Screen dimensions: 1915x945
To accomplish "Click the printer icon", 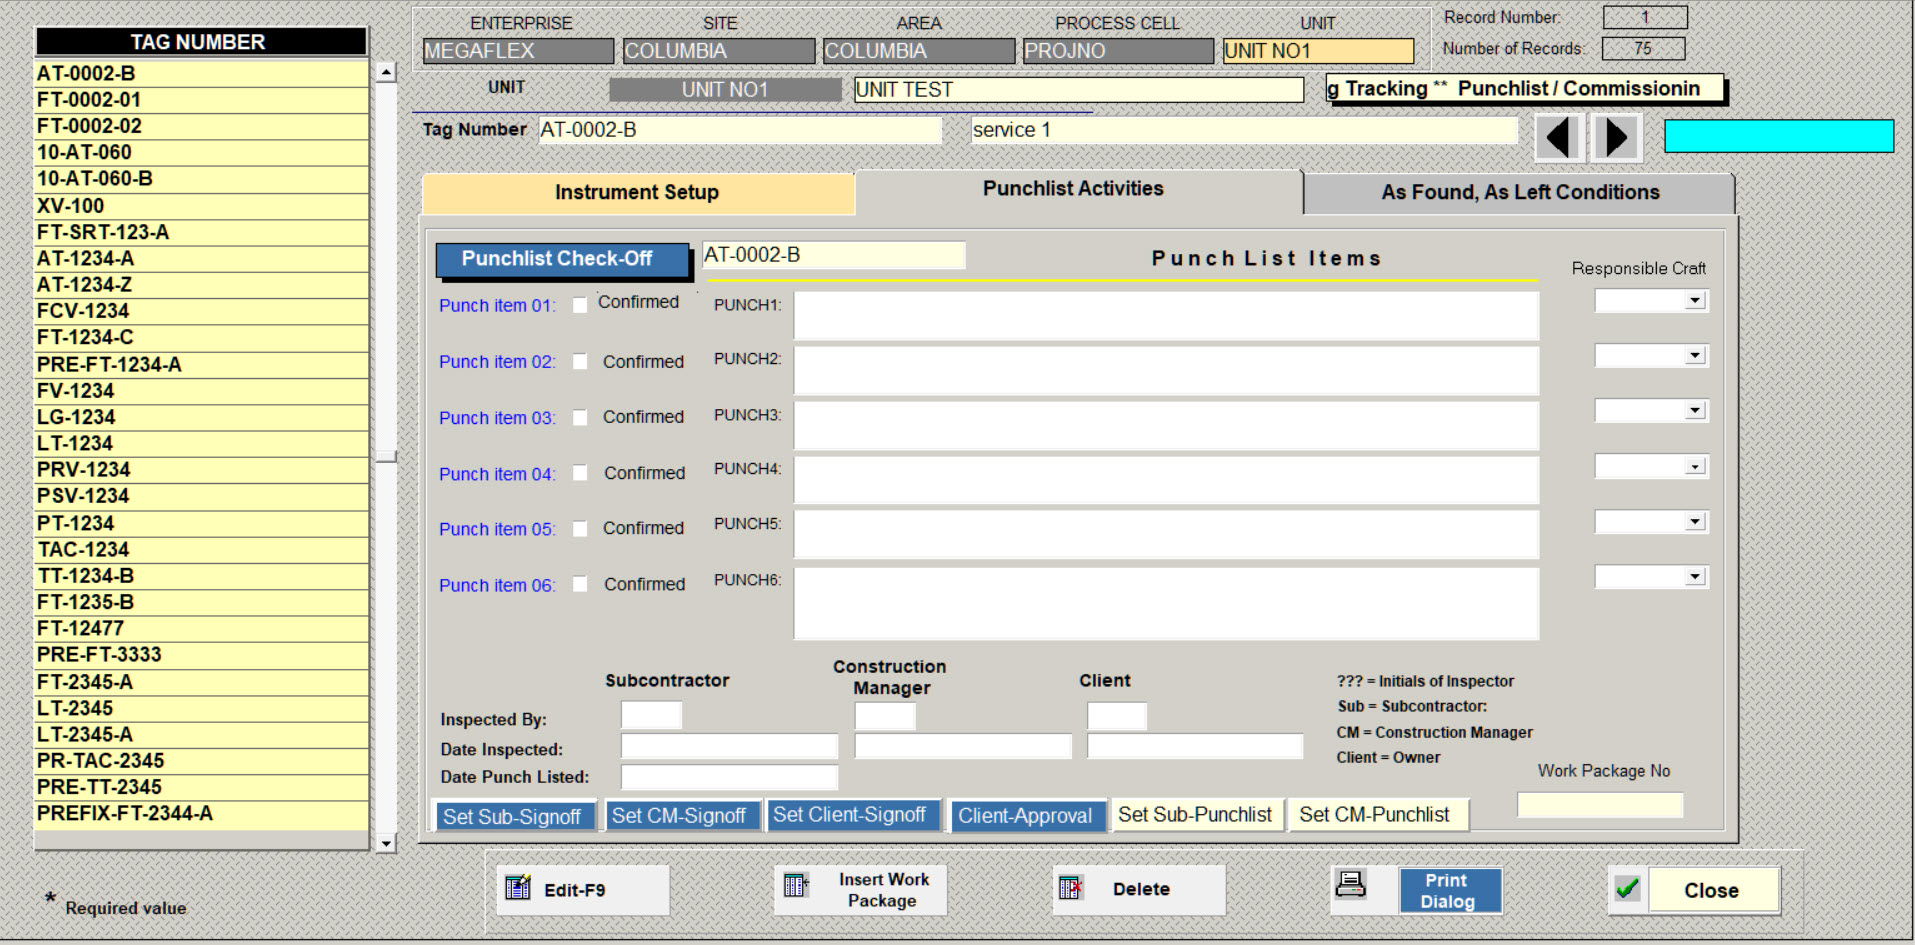I will click(1351, 885).
